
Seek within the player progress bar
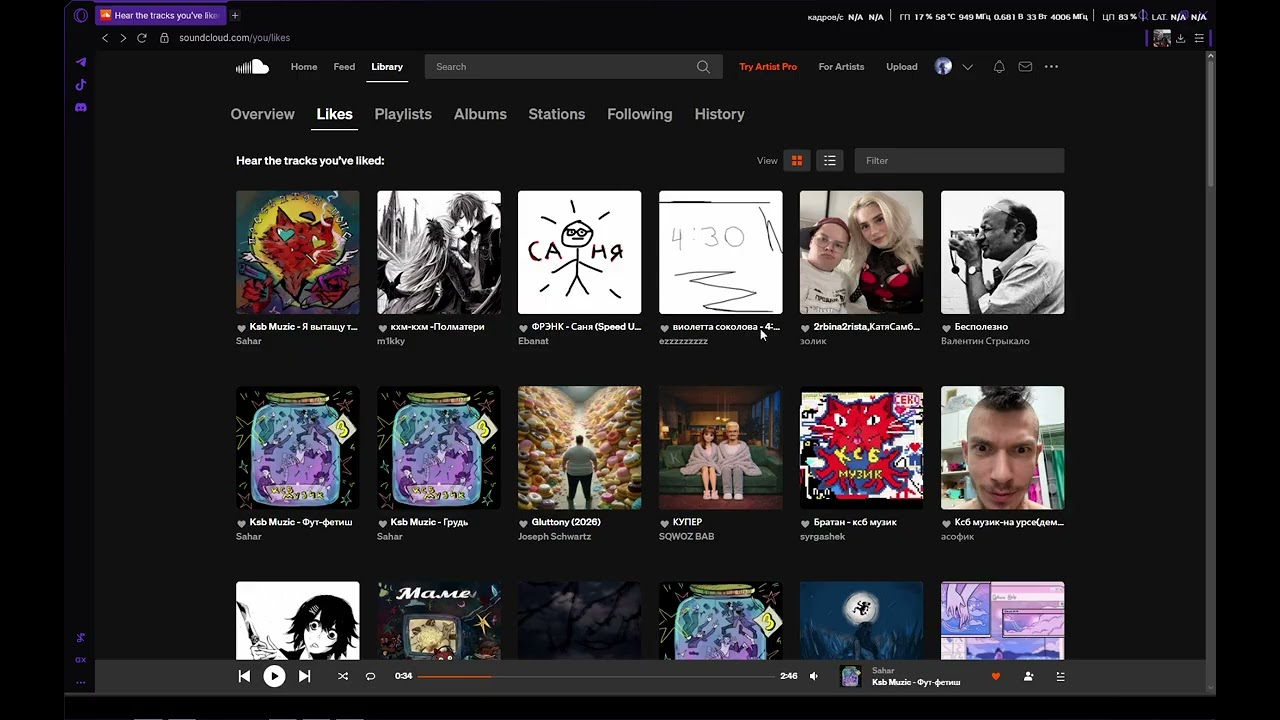pyautogui.click(x=597, y=676)
